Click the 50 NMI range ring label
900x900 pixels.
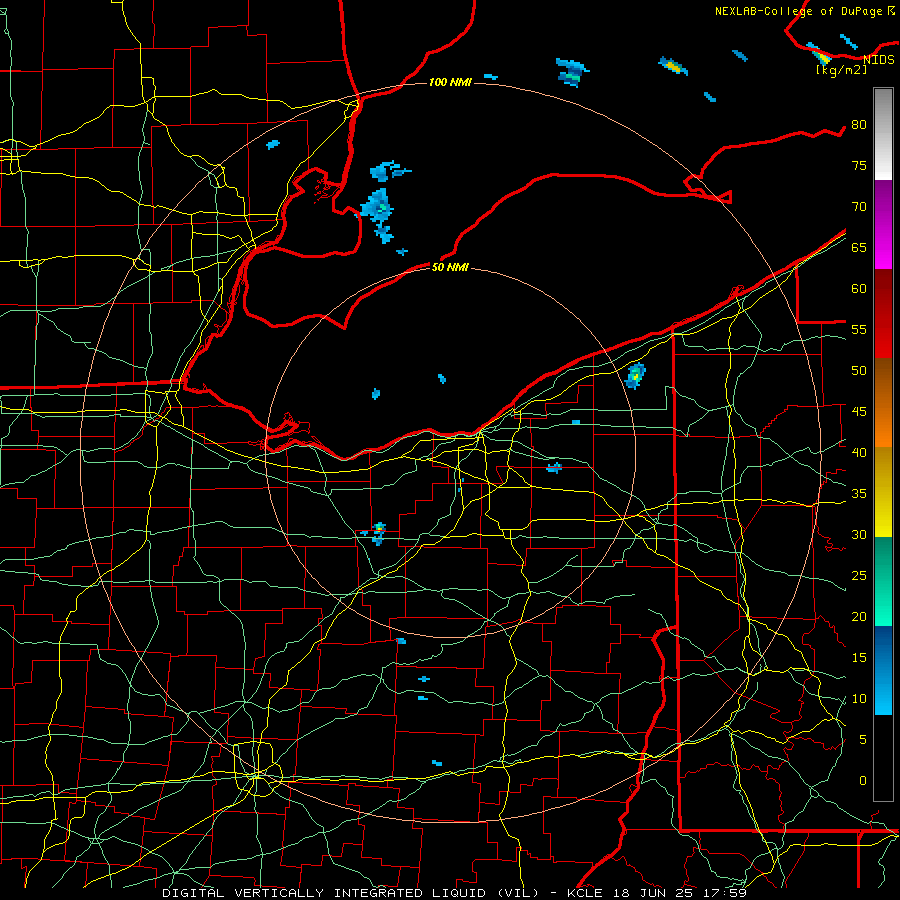450,267
